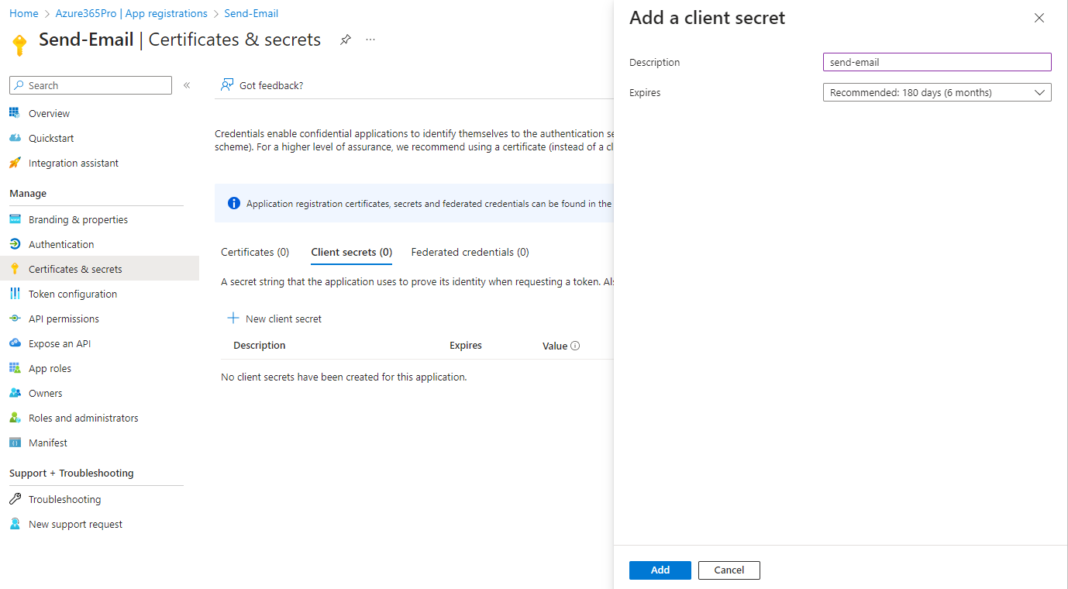Collapse the sidebar with double chevron
Viewport: 1068px width, 589px height.
coord(187,85)
